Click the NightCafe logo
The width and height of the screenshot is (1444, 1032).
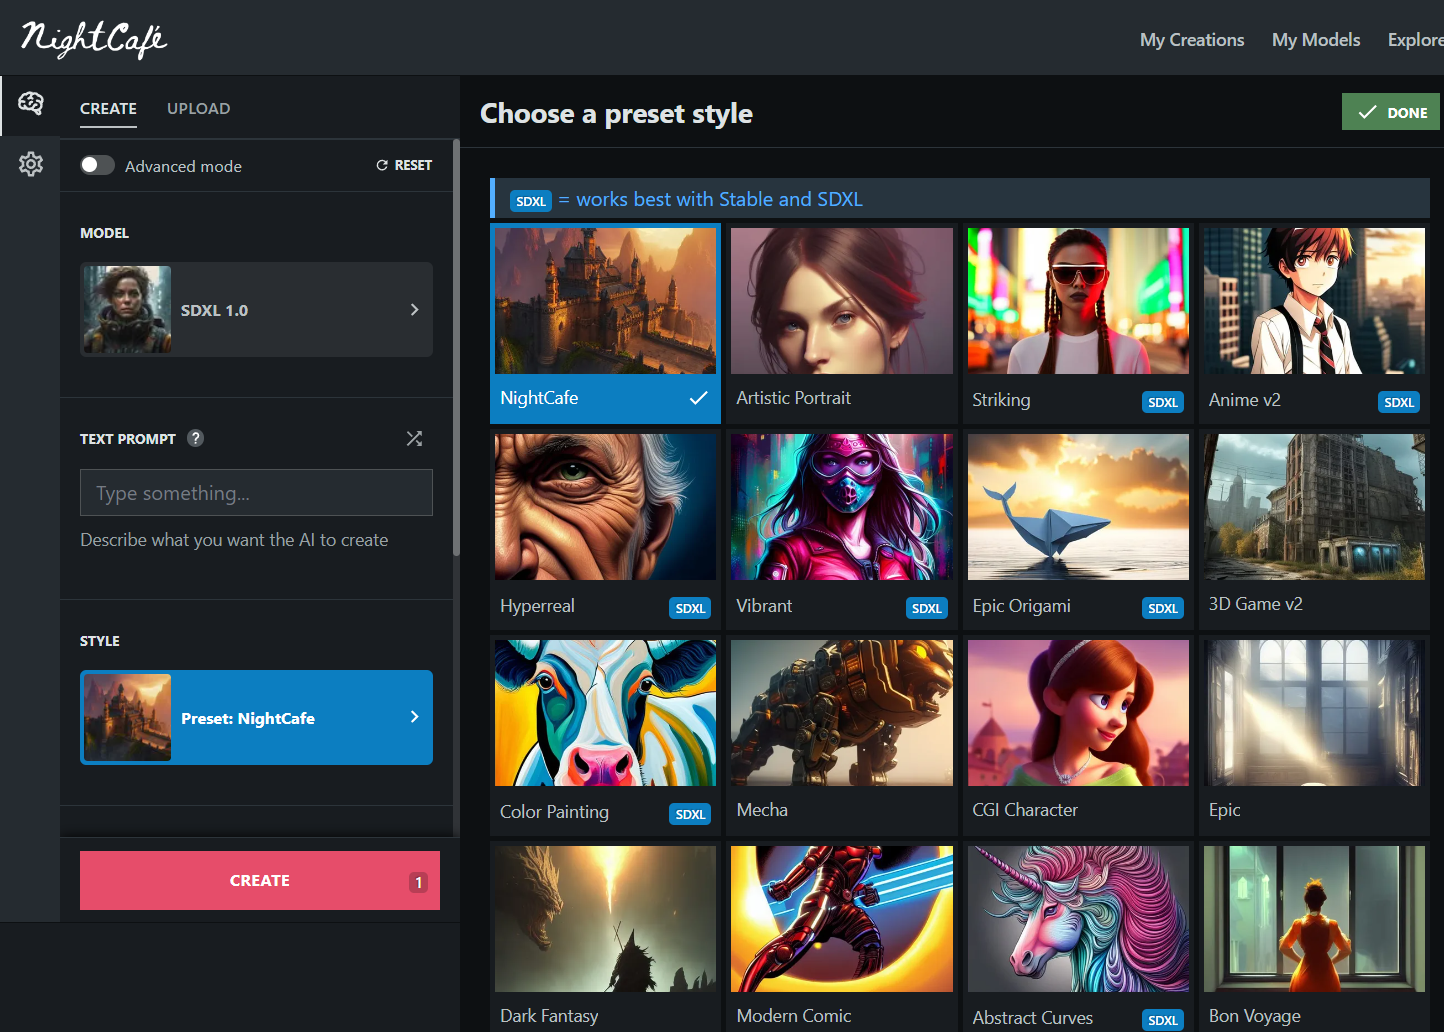94,39
